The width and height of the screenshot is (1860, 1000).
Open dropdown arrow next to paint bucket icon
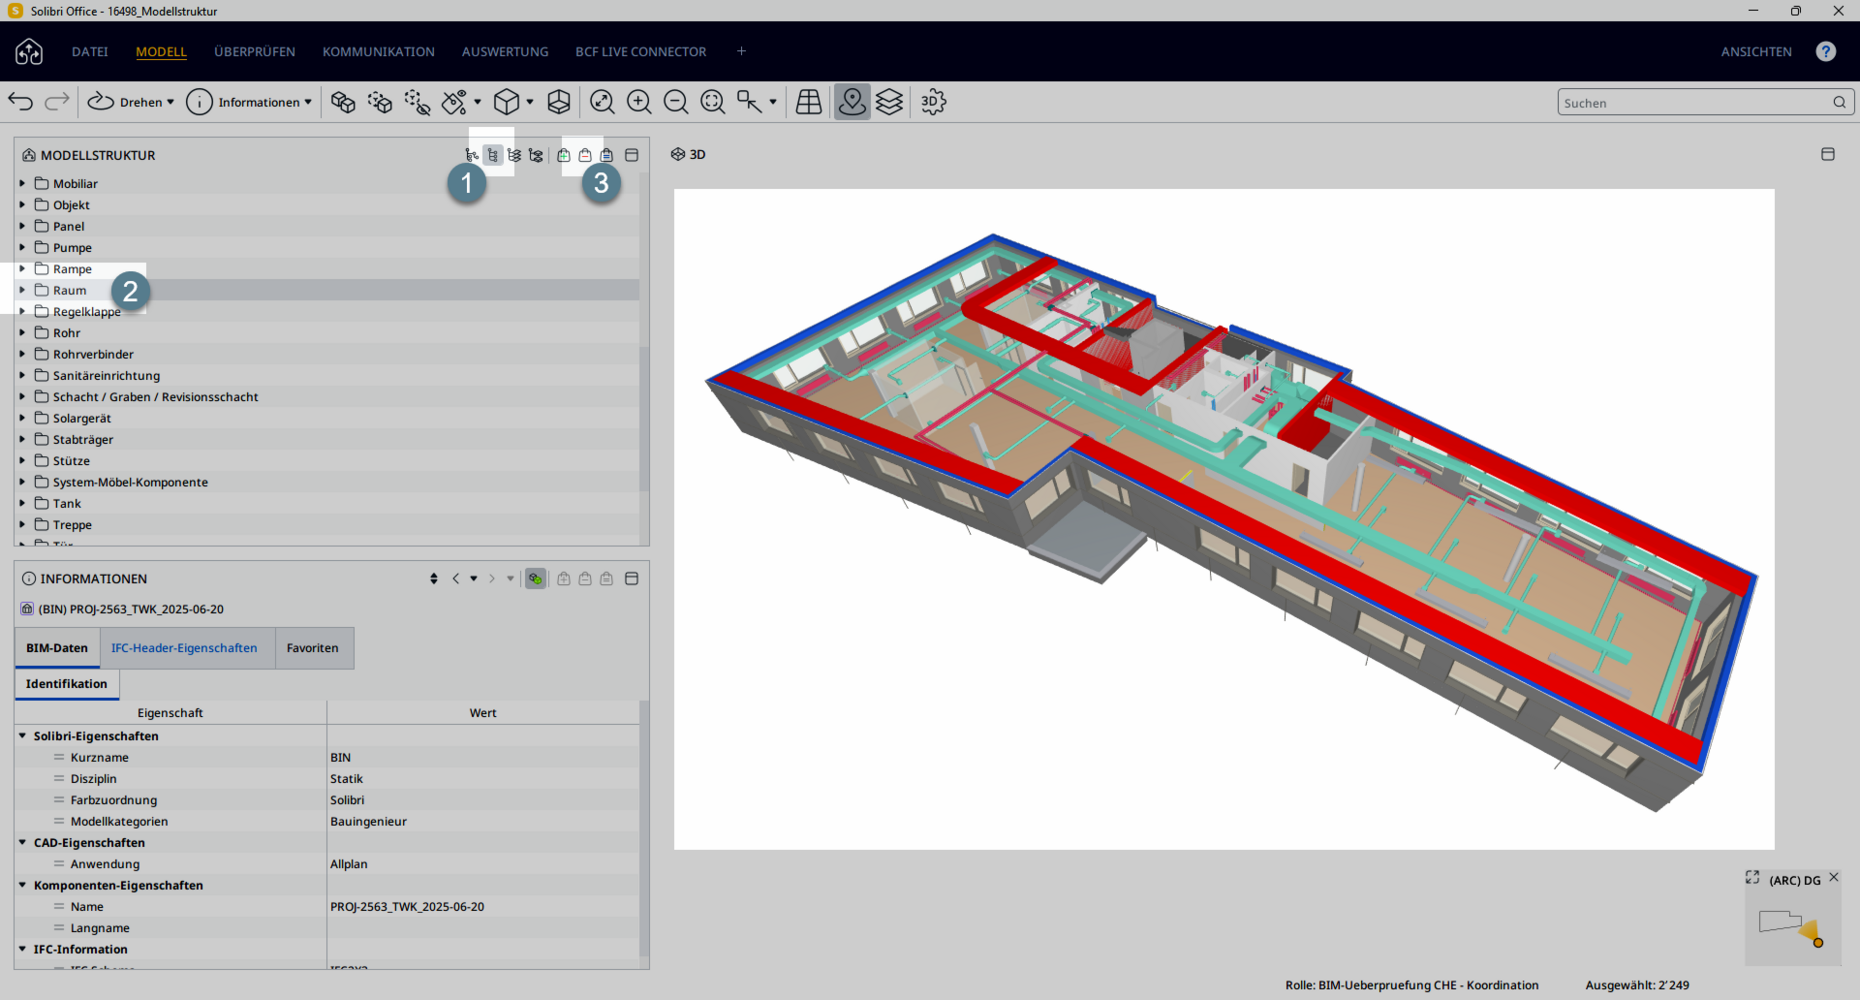pyautogui.click(x=478, y=102)
